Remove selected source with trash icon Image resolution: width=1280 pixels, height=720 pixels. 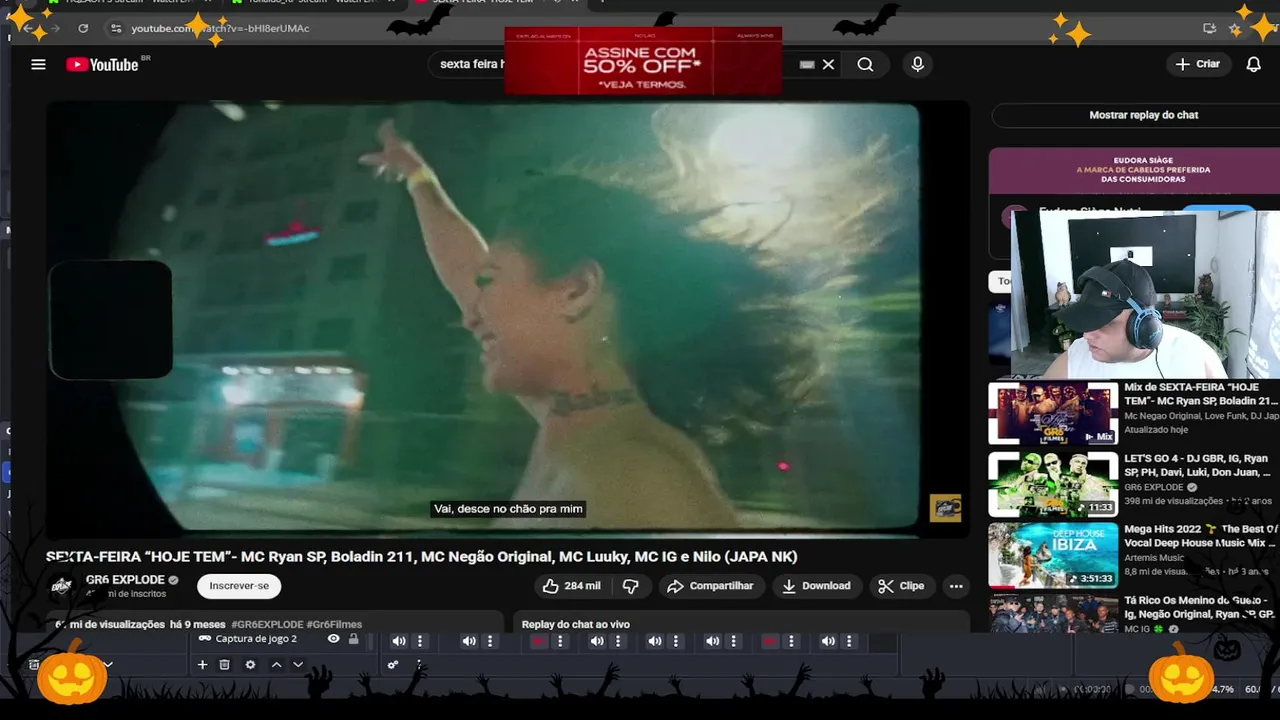(224, 664)
